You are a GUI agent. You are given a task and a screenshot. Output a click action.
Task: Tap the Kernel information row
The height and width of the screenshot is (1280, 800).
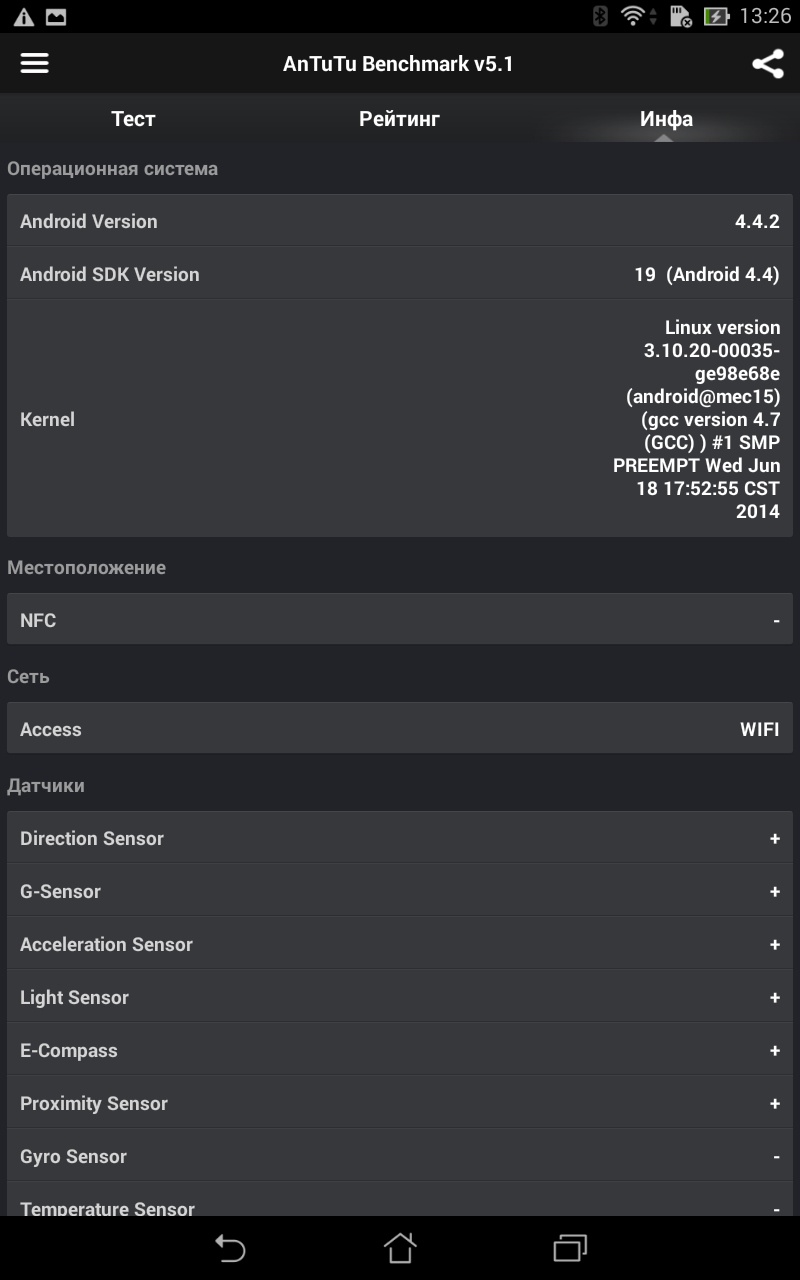click(400, 419)
